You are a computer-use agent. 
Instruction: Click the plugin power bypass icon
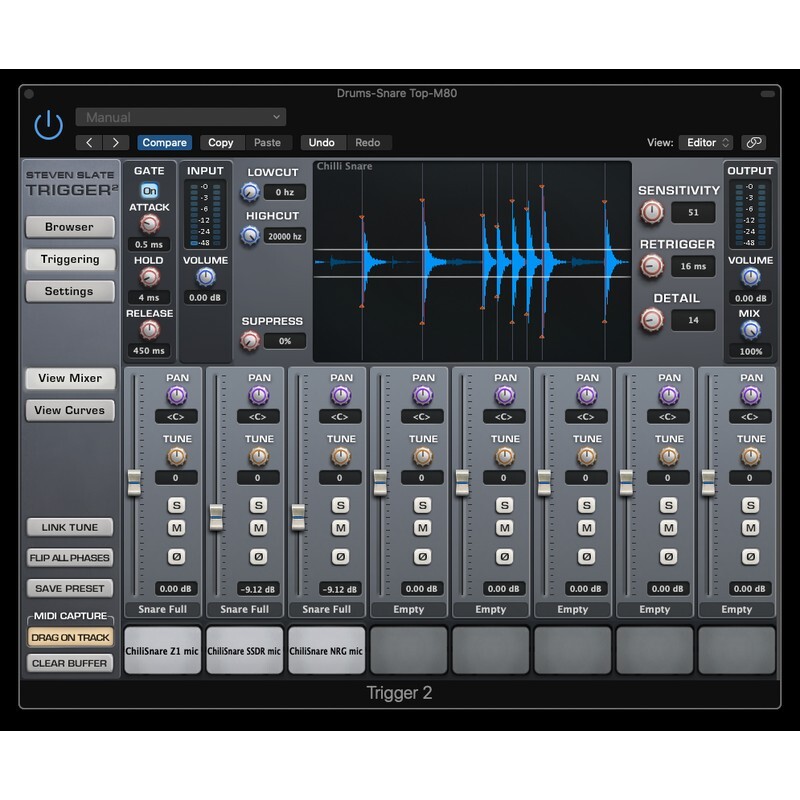click(x=48, y=125)
